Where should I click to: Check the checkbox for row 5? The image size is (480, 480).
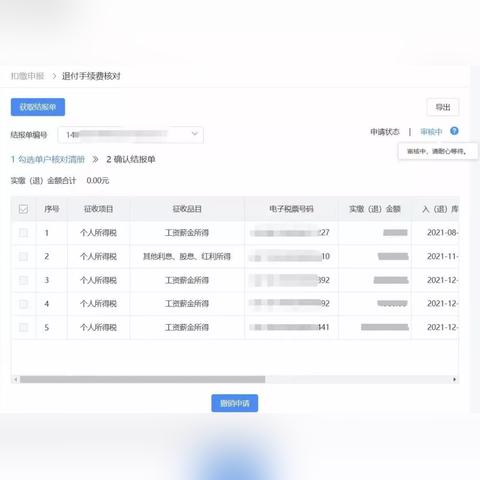(23, 327)
